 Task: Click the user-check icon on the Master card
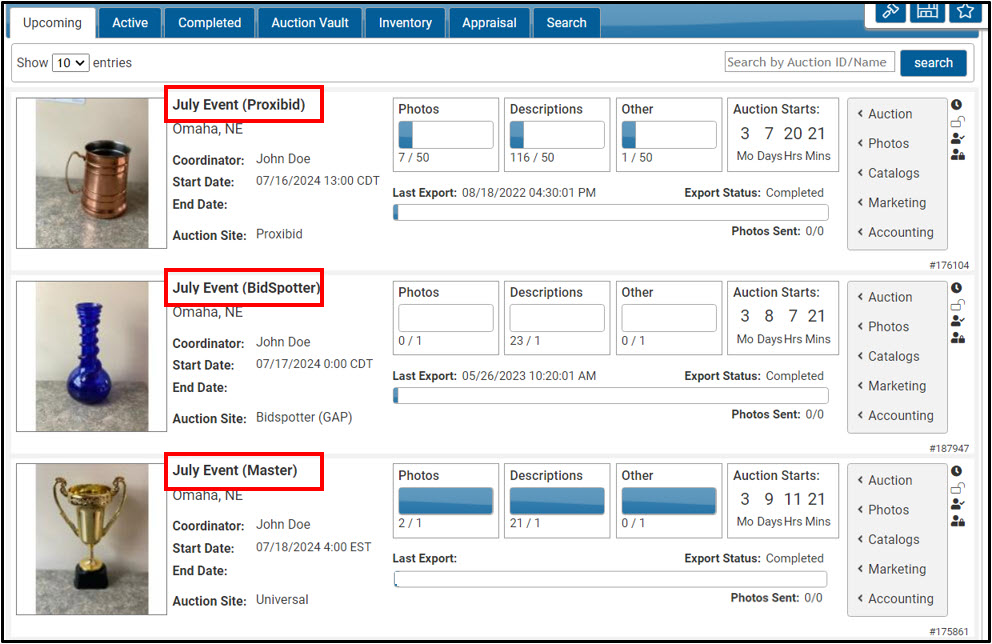point(955,503)
